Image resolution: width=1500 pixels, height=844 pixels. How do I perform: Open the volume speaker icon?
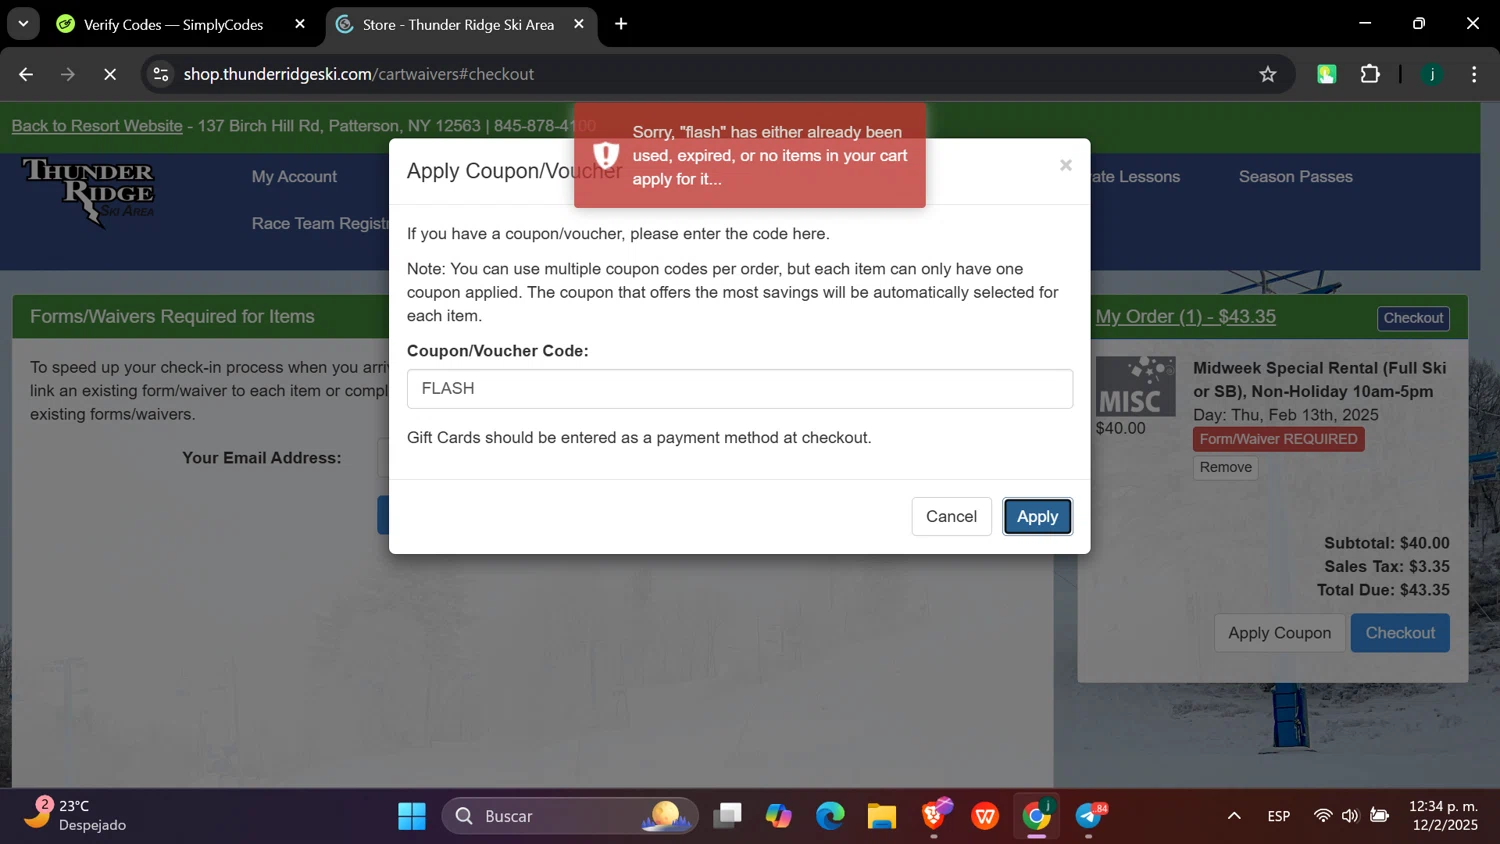tap(1351, 816)
